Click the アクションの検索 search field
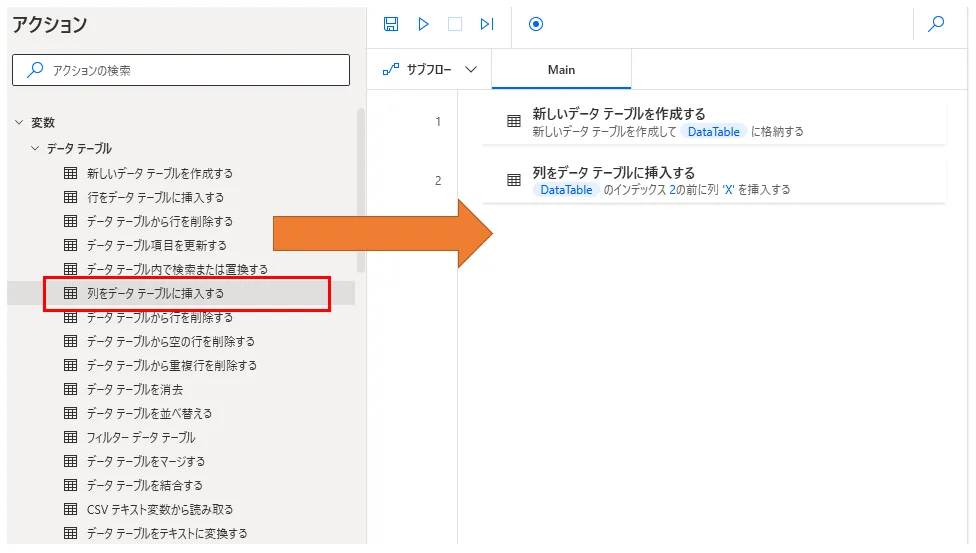 pos(181,70)
